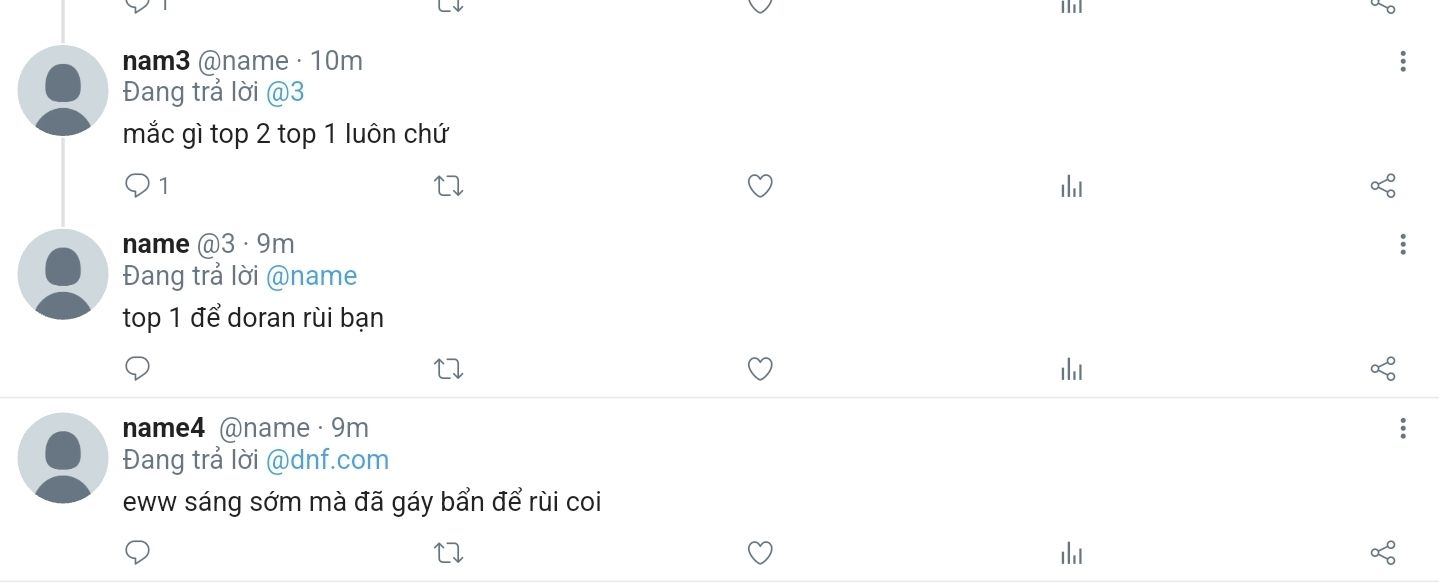Reply to the 'top 1 để doran' tweet
This screenshot has width=1439, height=584.
pyautogui.click(x=137, y=369)
